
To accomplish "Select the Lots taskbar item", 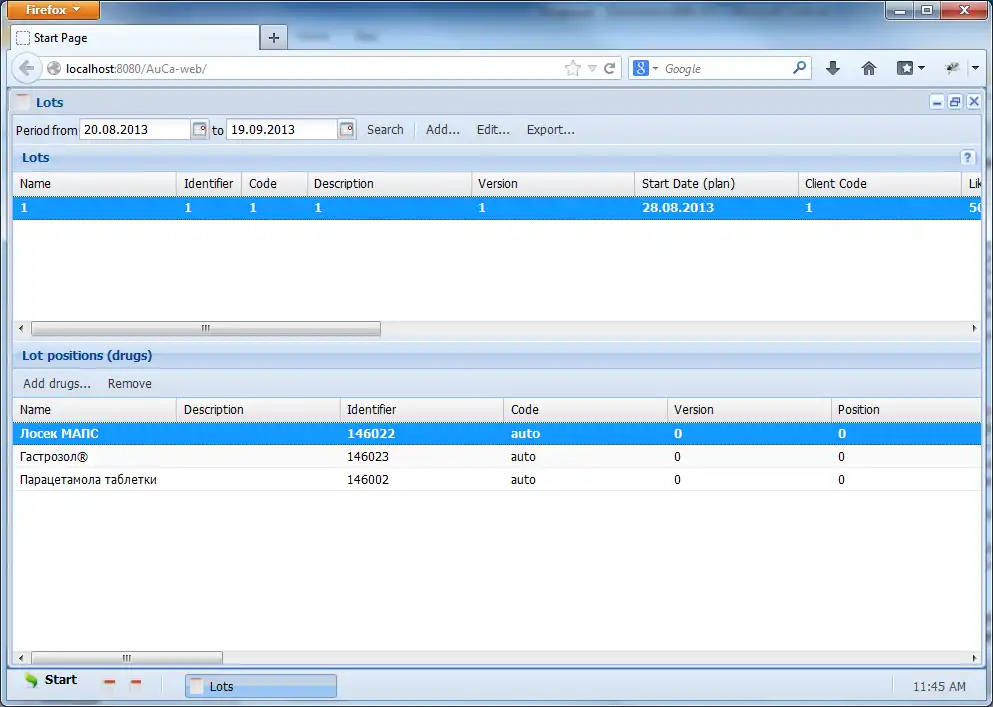I will pyautogui.click(x=260, y=686).
